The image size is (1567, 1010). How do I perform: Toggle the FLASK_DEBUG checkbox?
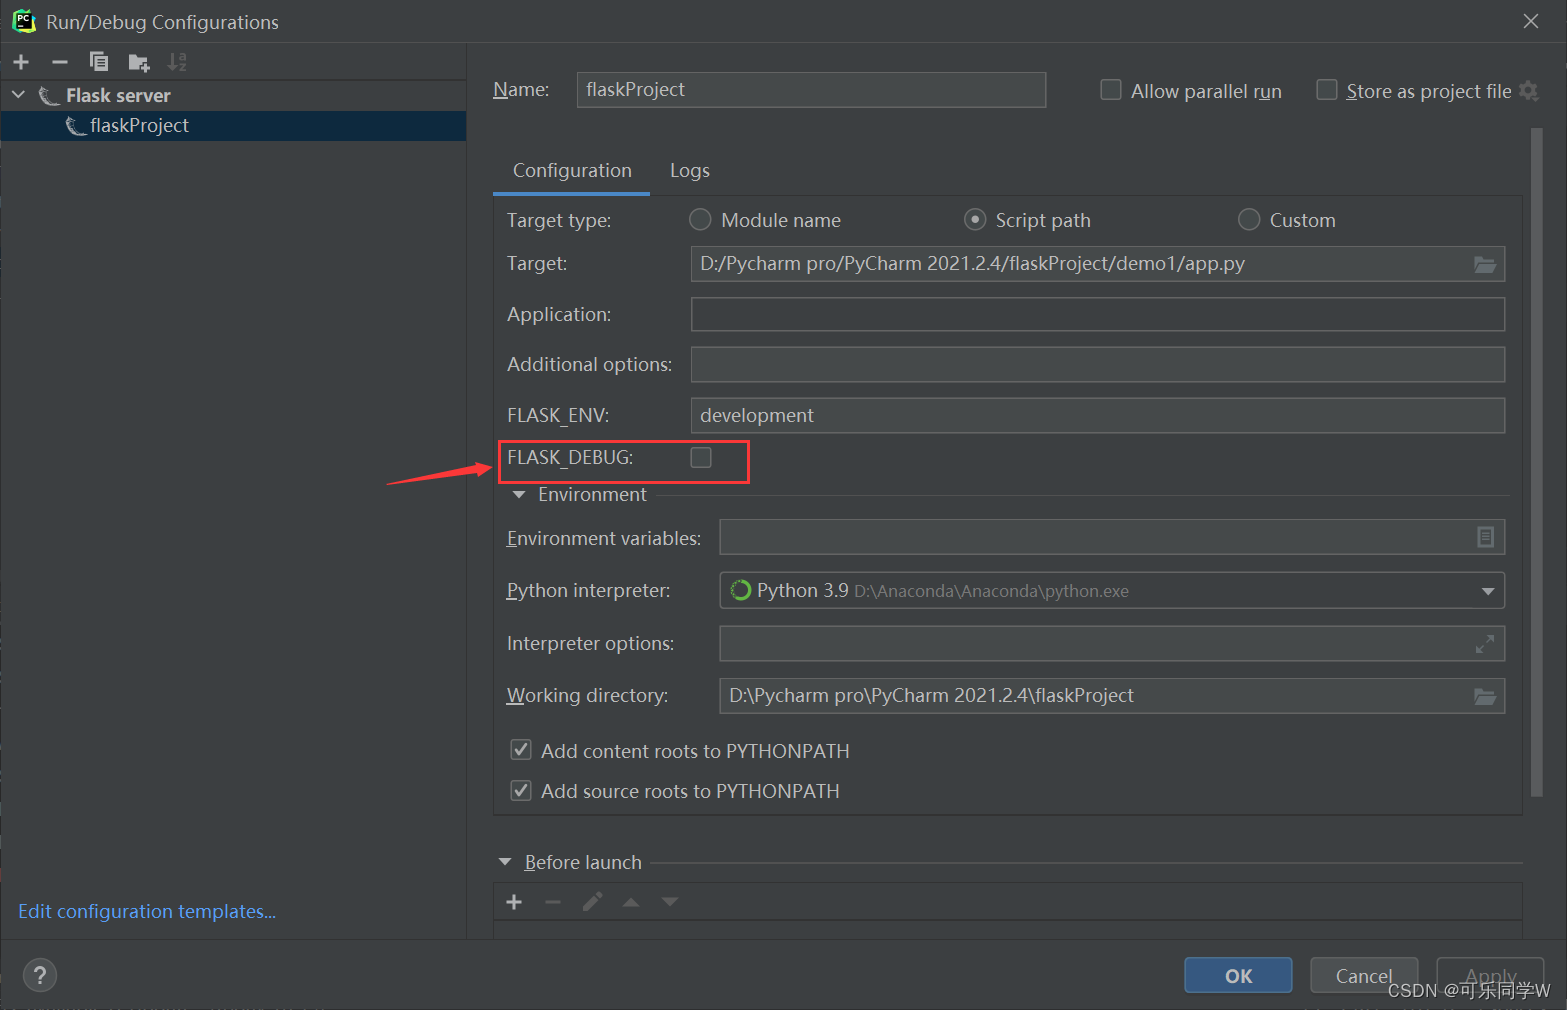[701, 457]
